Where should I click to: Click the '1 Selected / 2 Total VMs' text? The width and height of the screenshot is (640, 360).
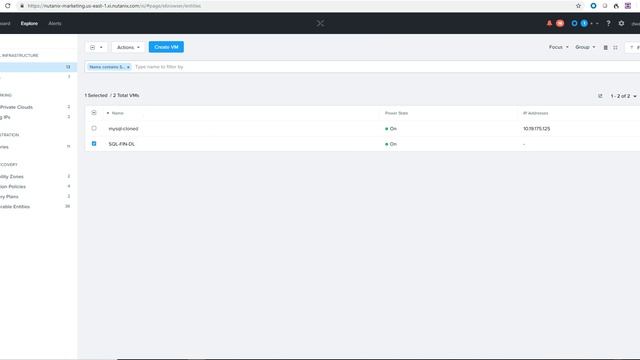[x=112, y=95]
